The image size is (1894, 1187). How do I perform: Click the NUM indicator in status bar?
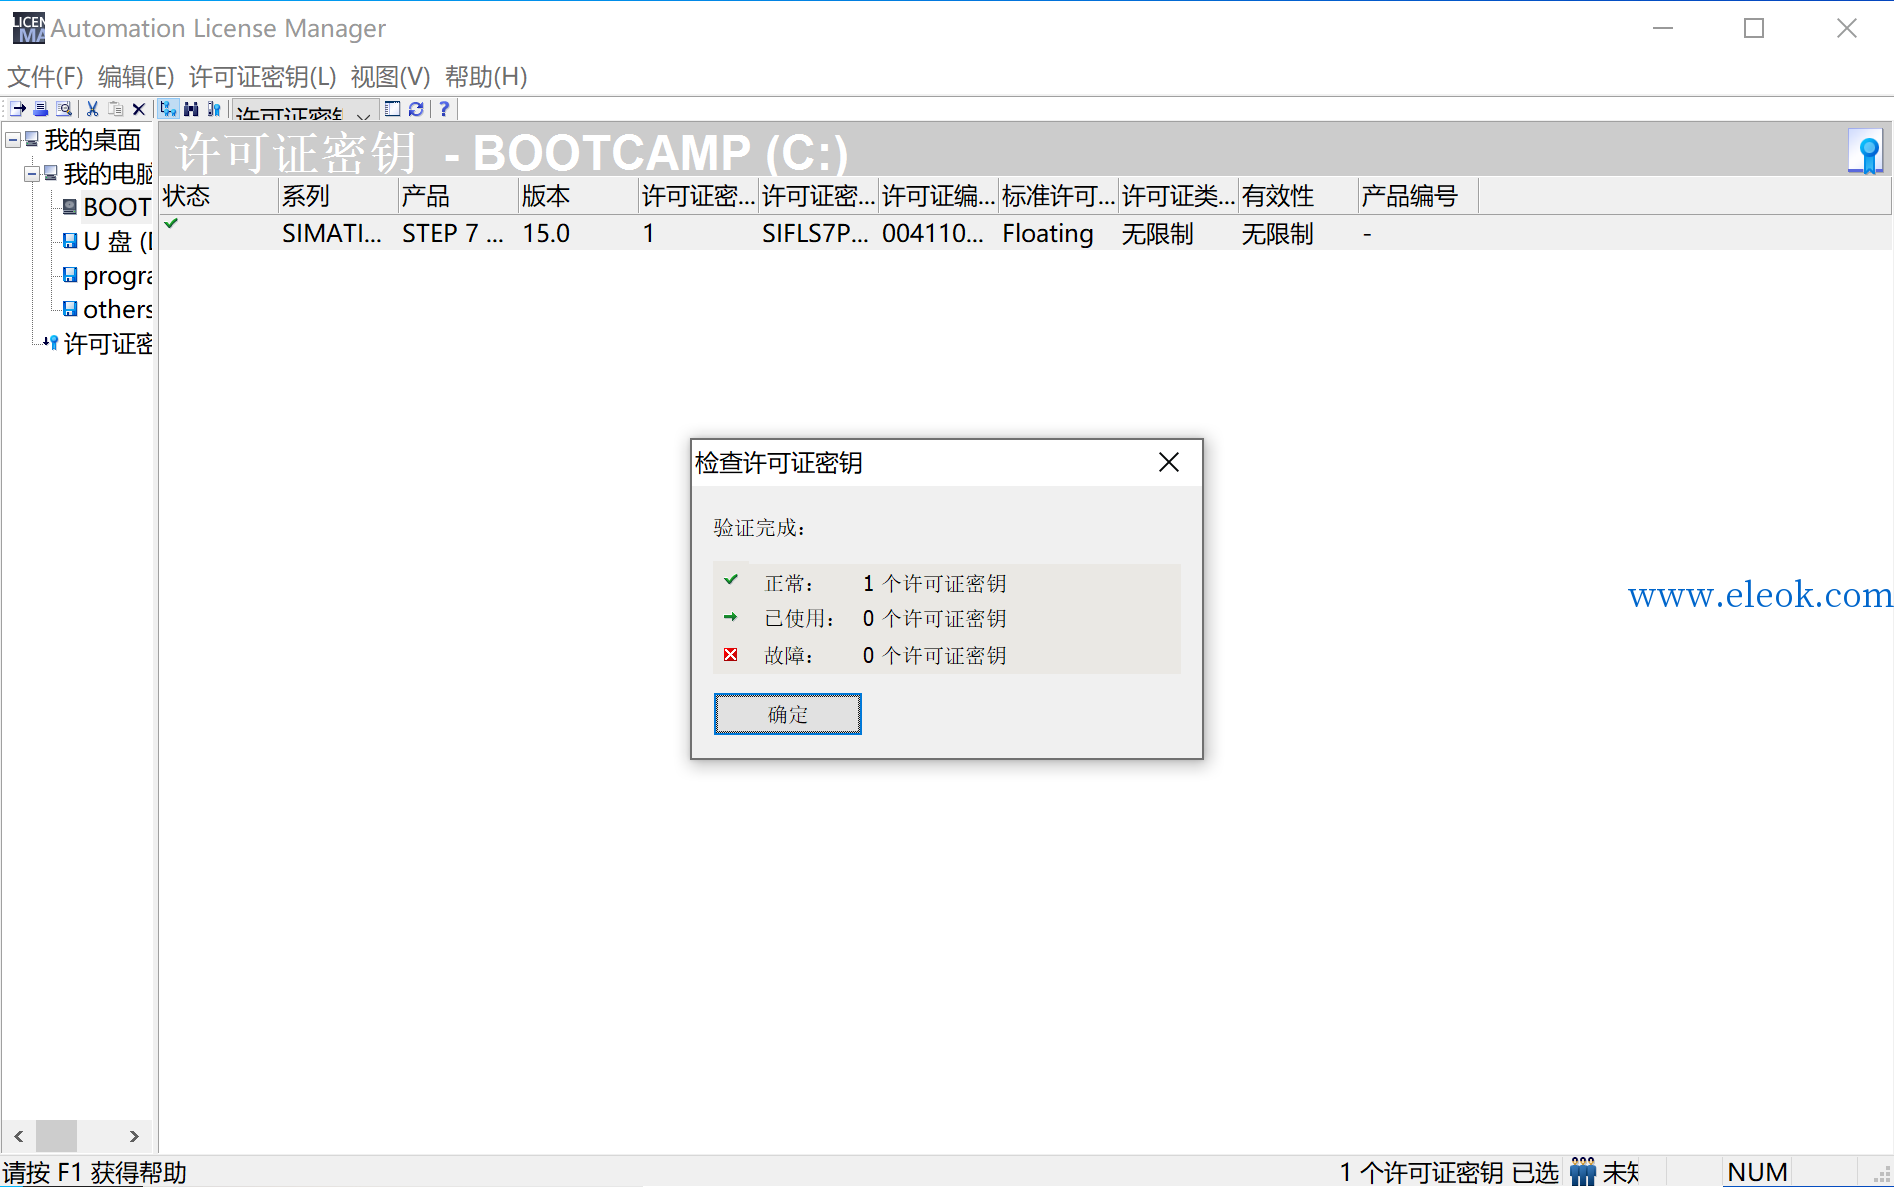(1757, 1172)
